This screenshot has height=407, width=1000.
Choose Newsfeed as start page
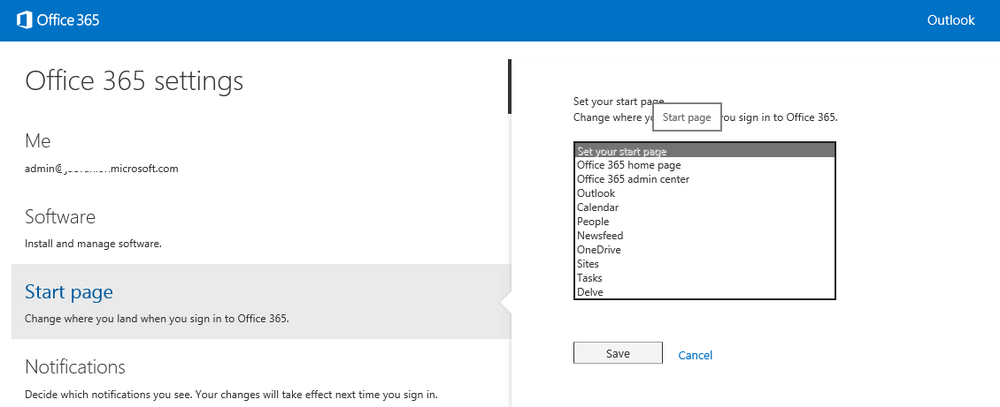(704, 235)
